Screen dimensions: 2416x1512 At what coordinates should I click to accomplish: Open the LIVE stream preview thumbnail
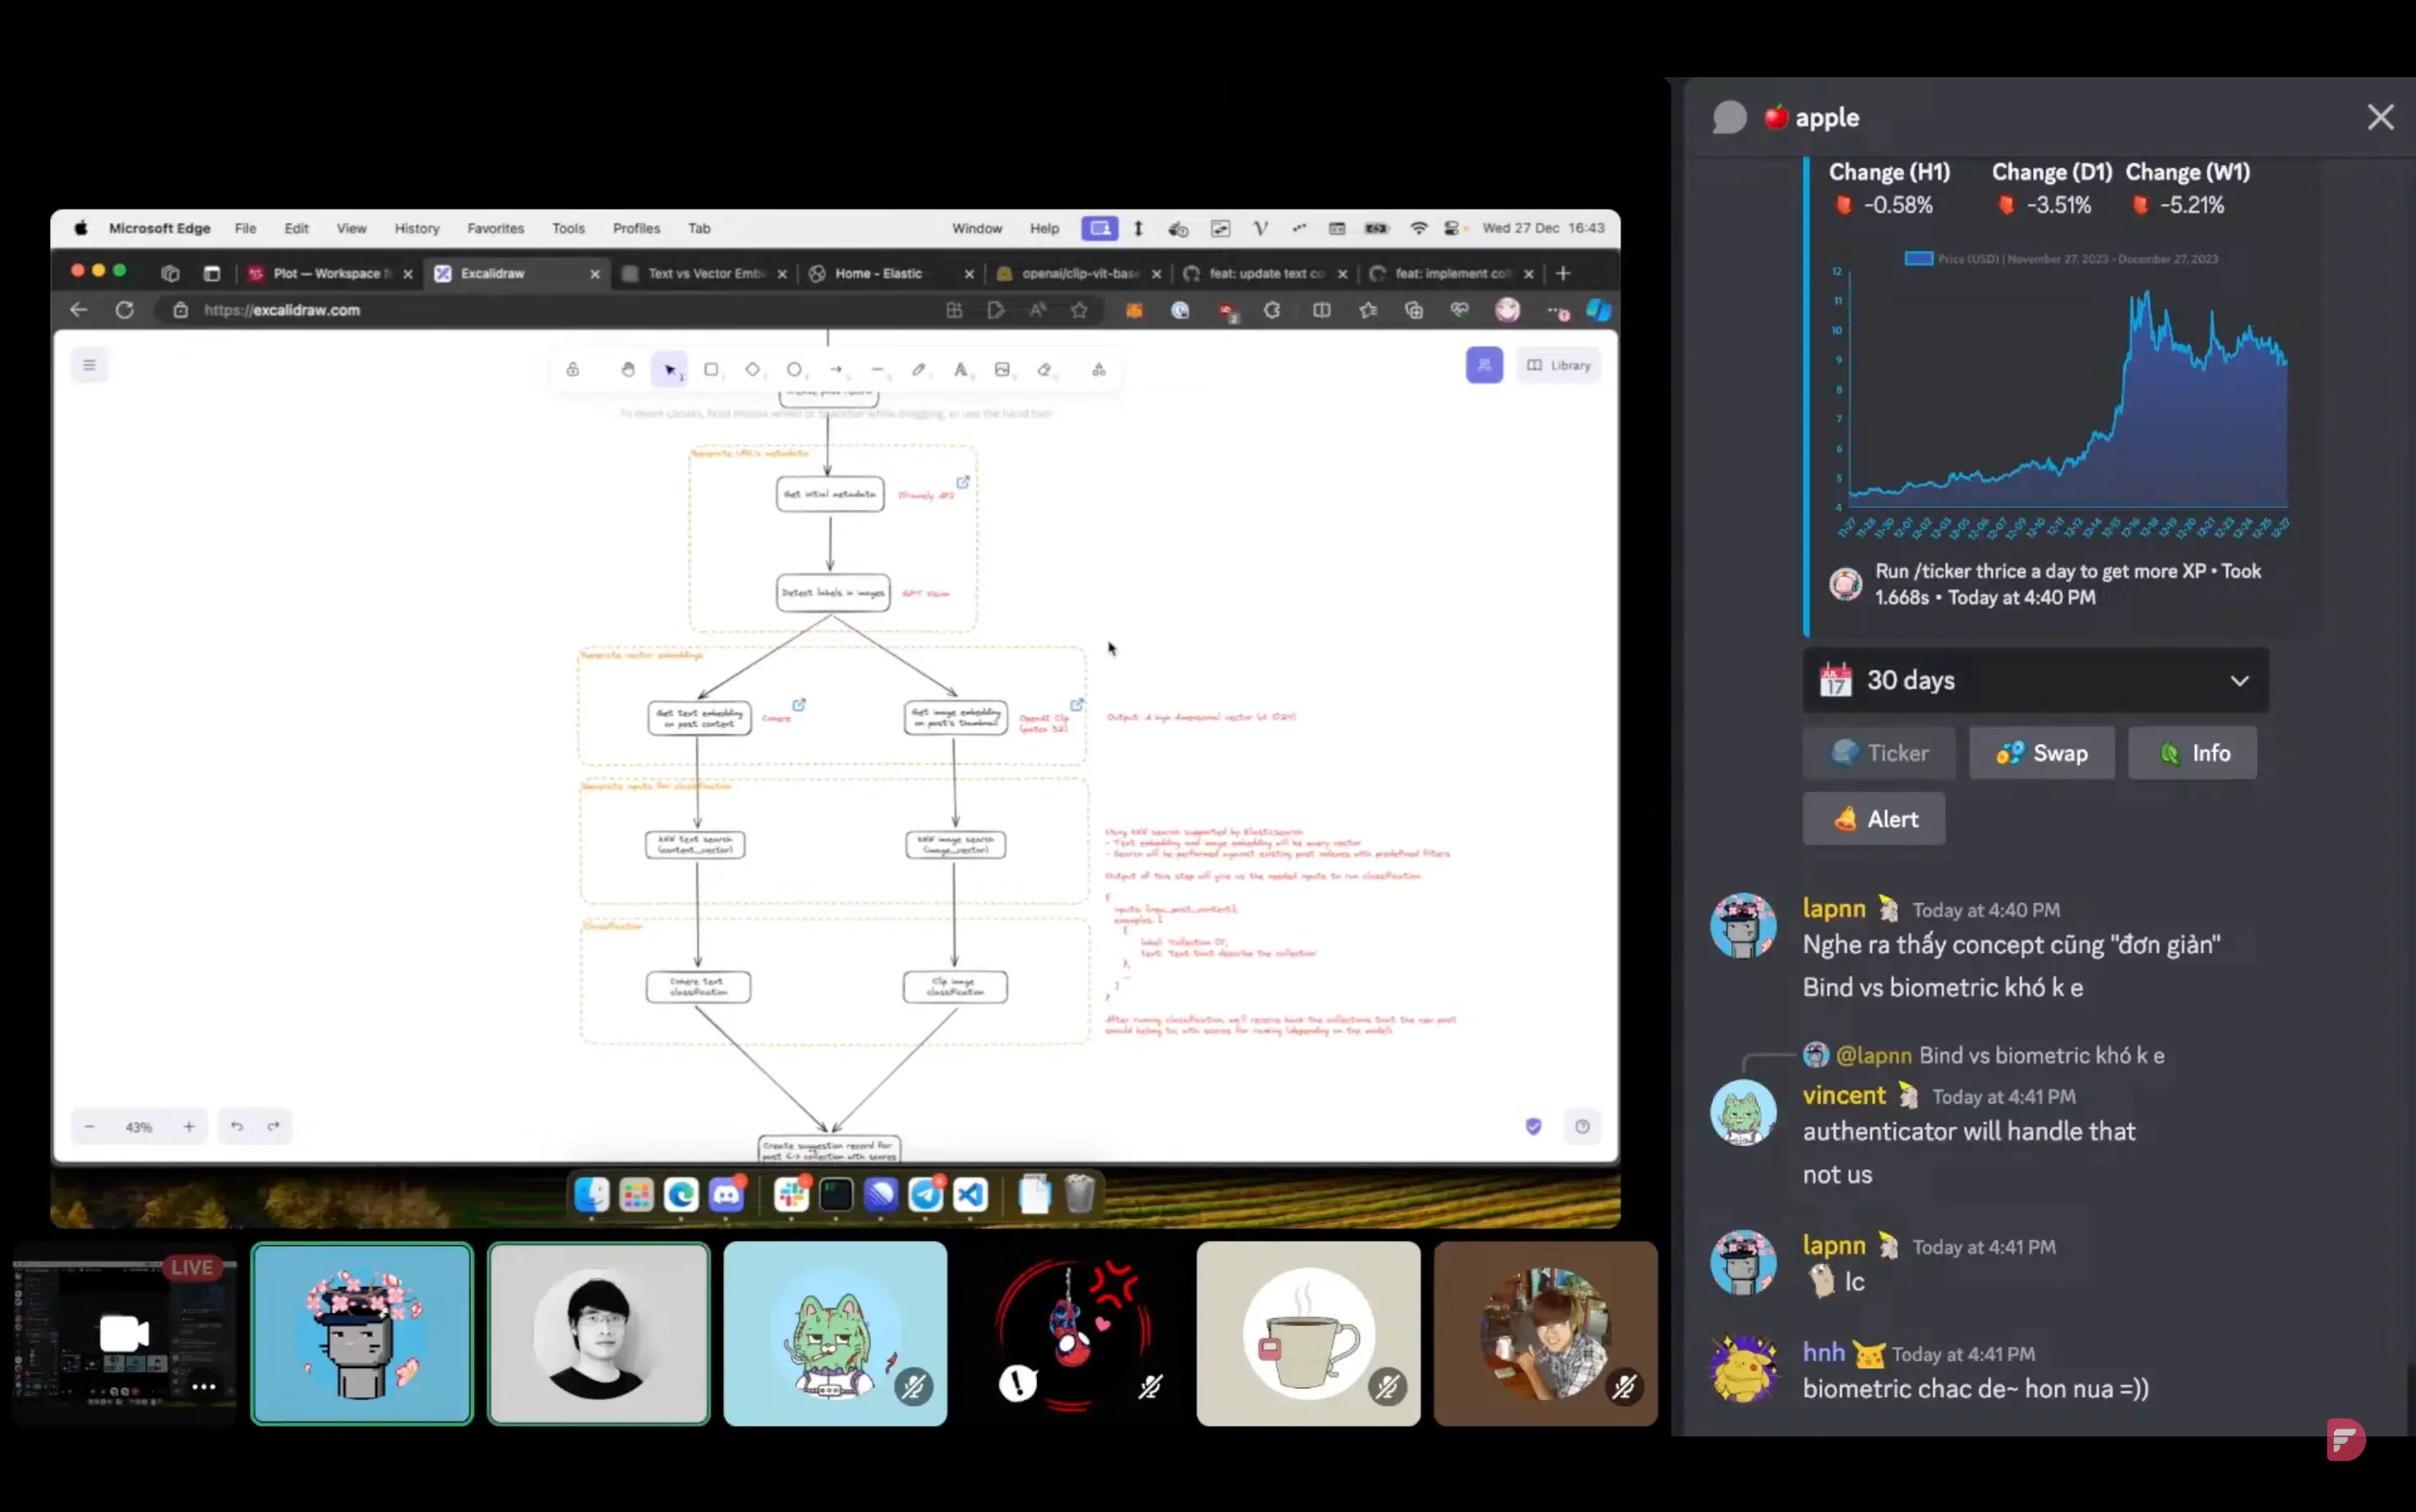click(124, 1334)
